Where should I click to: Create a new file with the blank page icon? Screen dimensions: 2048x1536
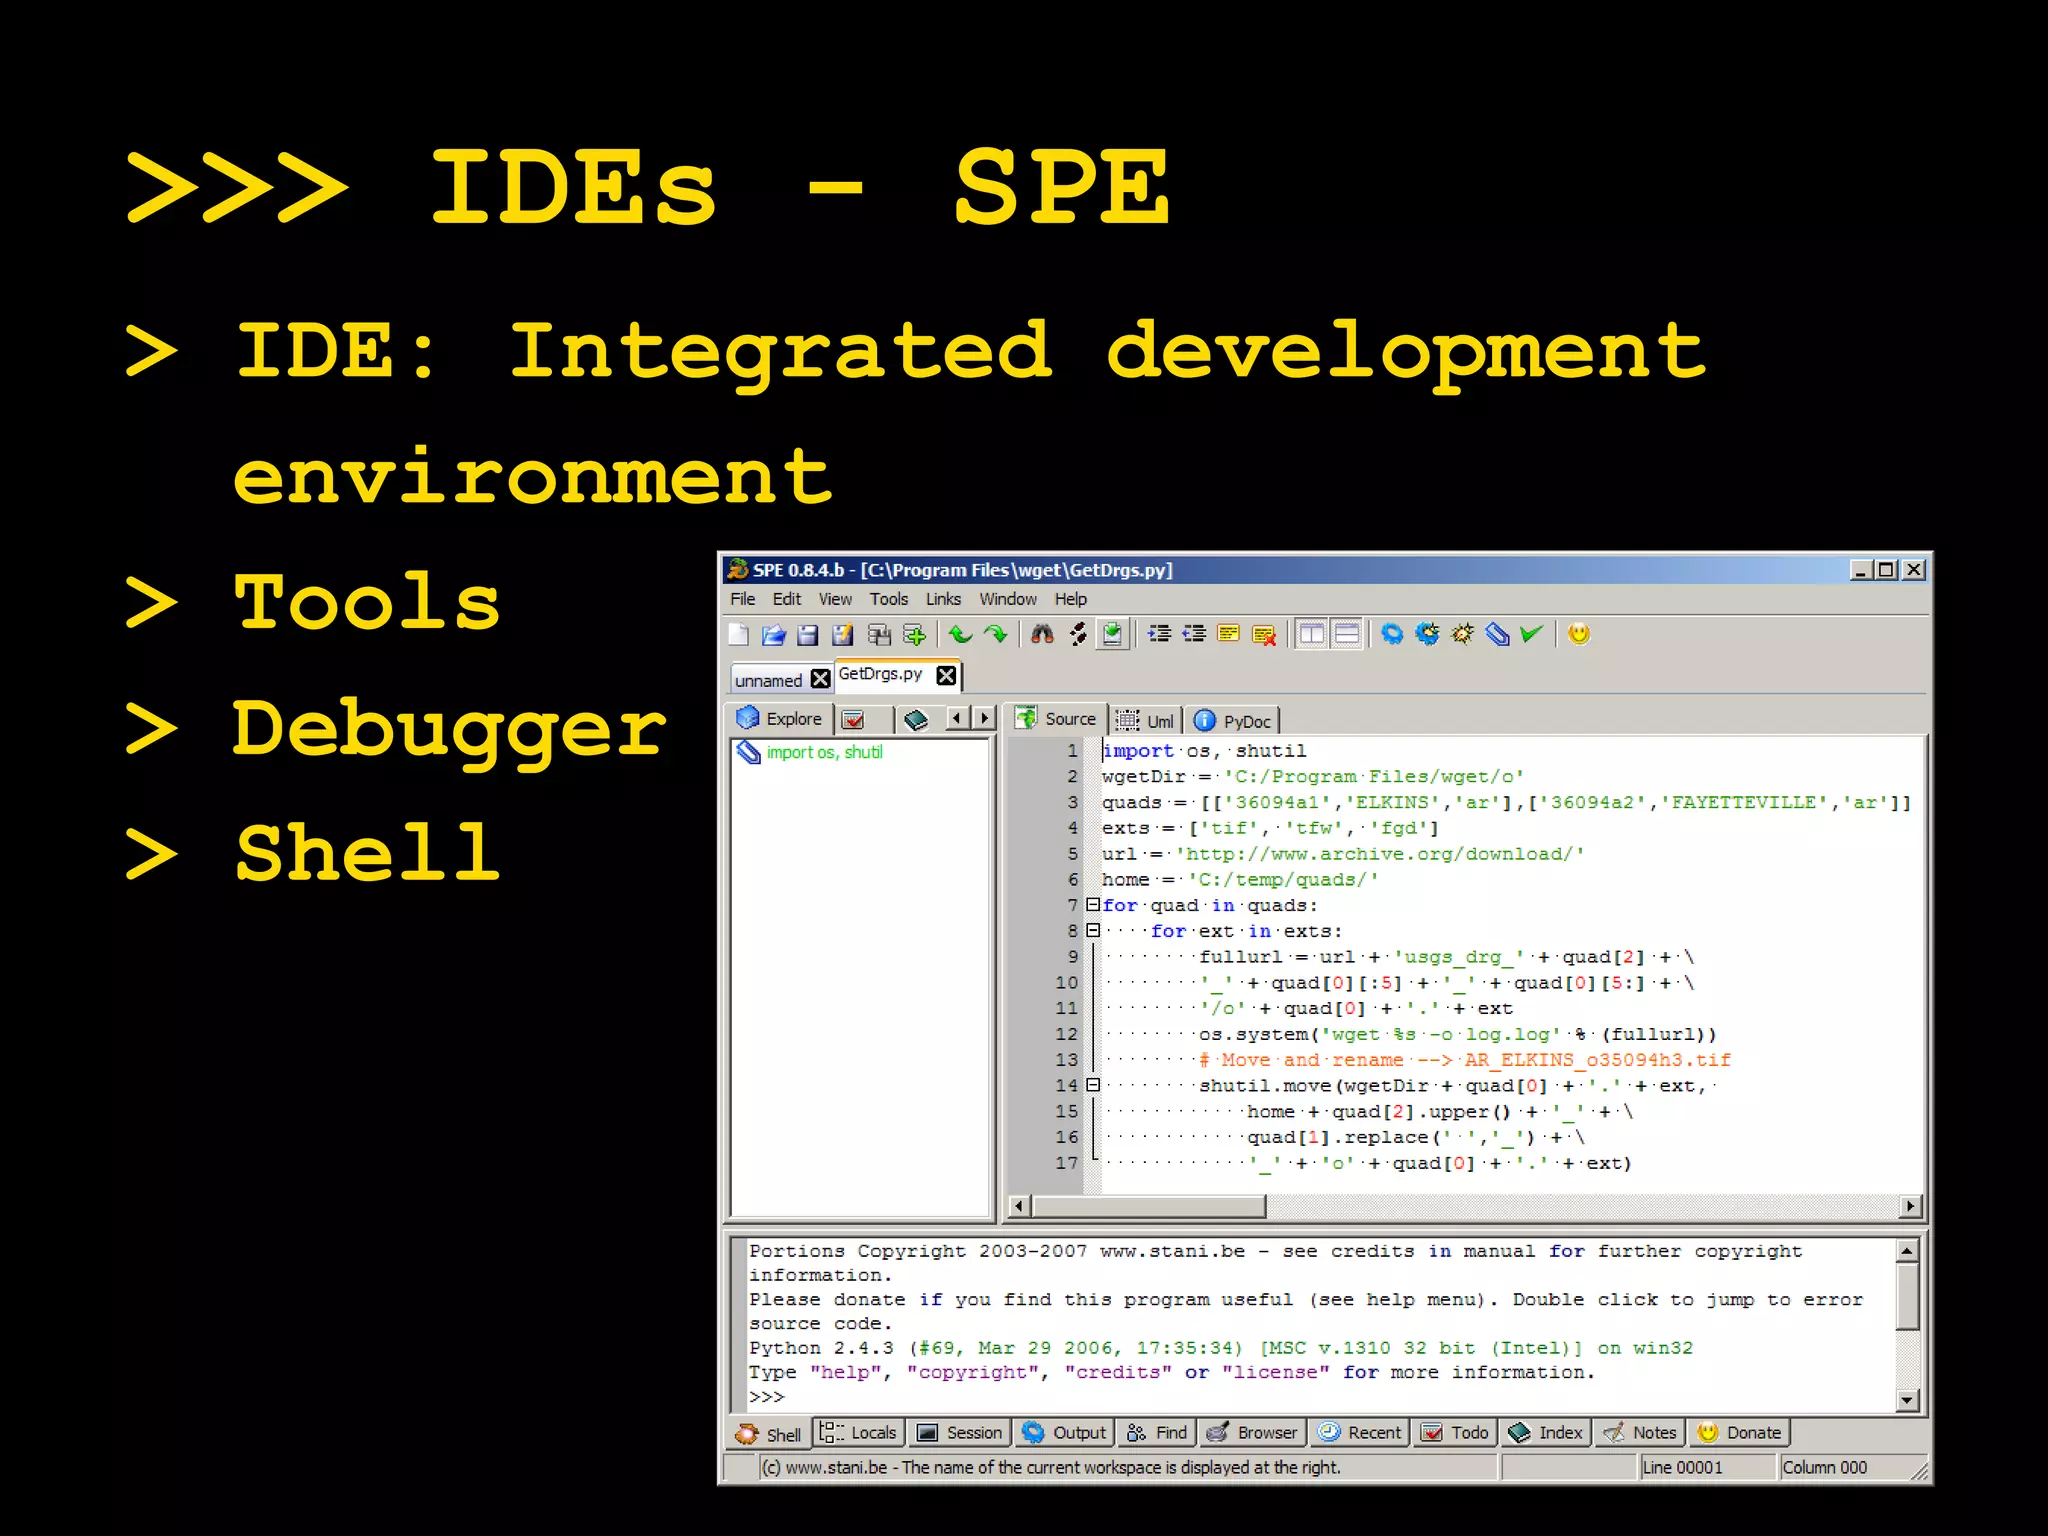(739, 634)
